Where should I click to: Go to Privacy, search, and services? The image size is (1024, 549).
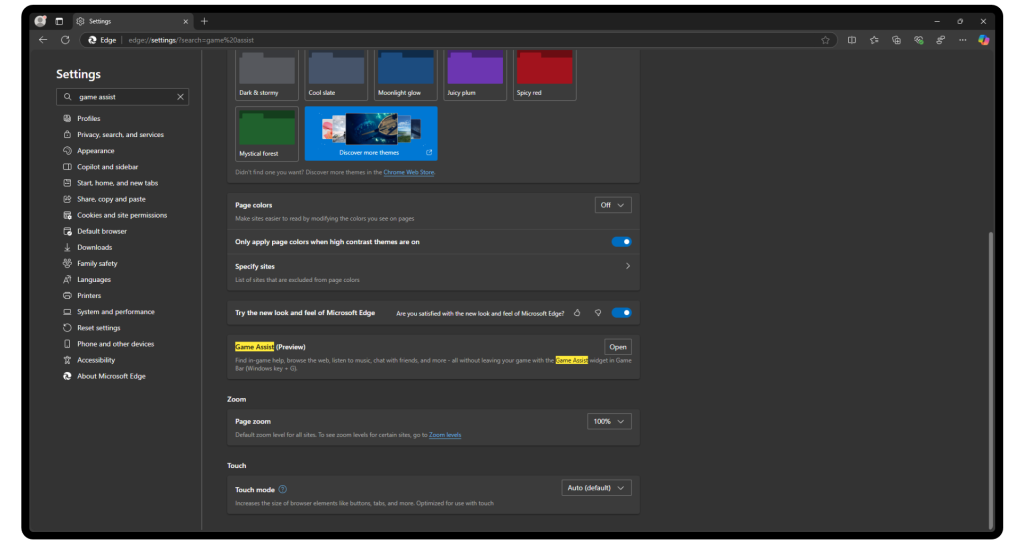pyautogui.click(x=120, y=135)
